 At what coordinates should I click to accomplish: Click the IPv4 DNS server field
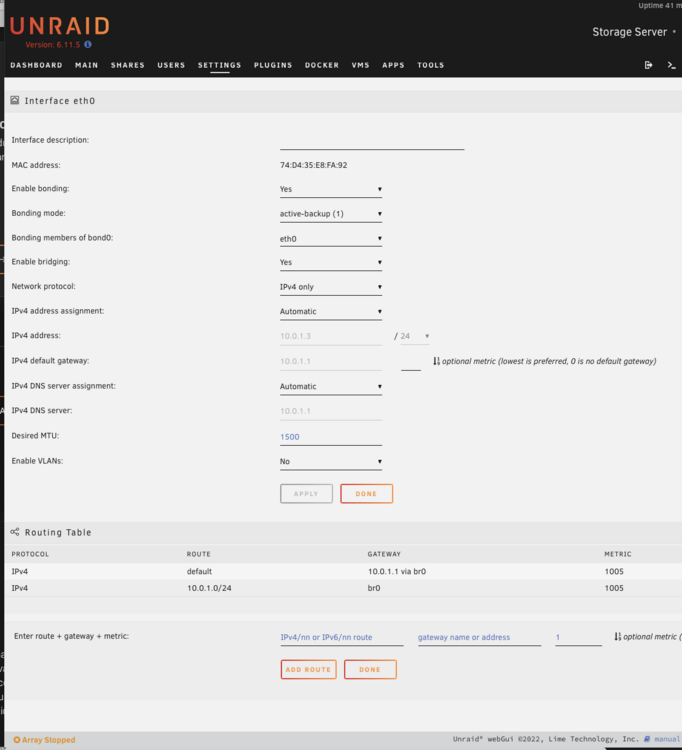point(330,411)
